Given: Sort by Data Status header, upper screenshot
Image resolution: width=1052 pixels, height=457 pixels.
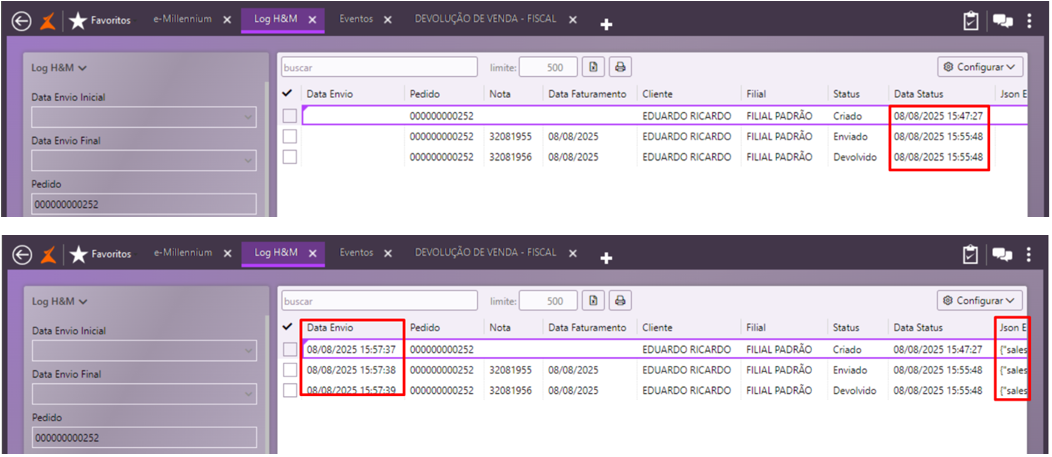Looking at the screenshot, I should (x=918, y=95).
